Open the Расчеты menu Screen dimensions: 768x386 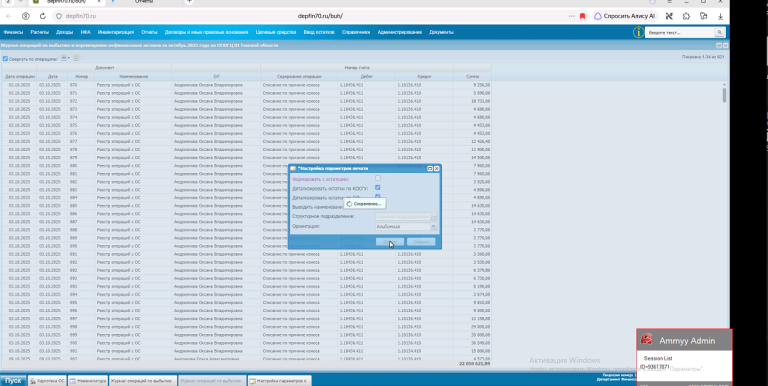click(40, 32)
